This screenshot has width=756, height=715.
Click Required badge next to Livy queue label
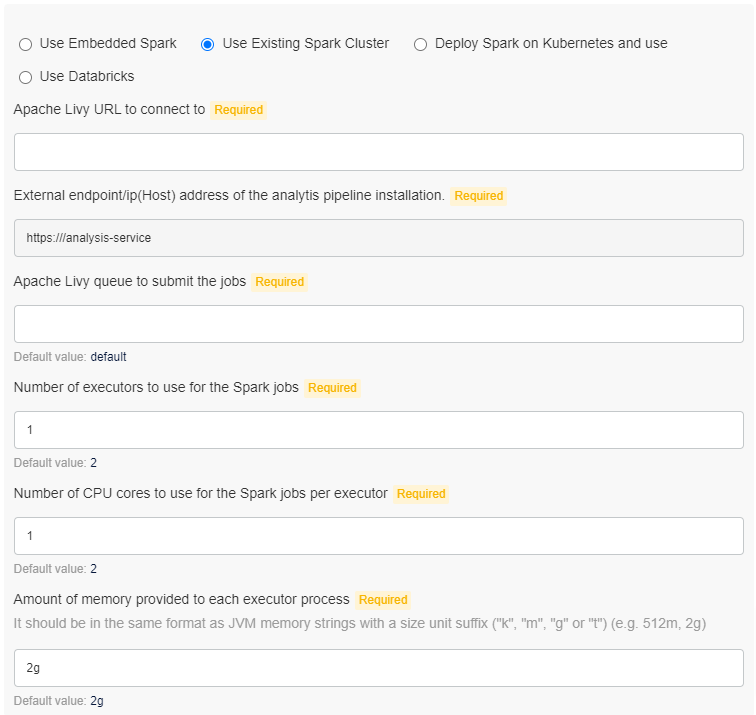[280, 282]
